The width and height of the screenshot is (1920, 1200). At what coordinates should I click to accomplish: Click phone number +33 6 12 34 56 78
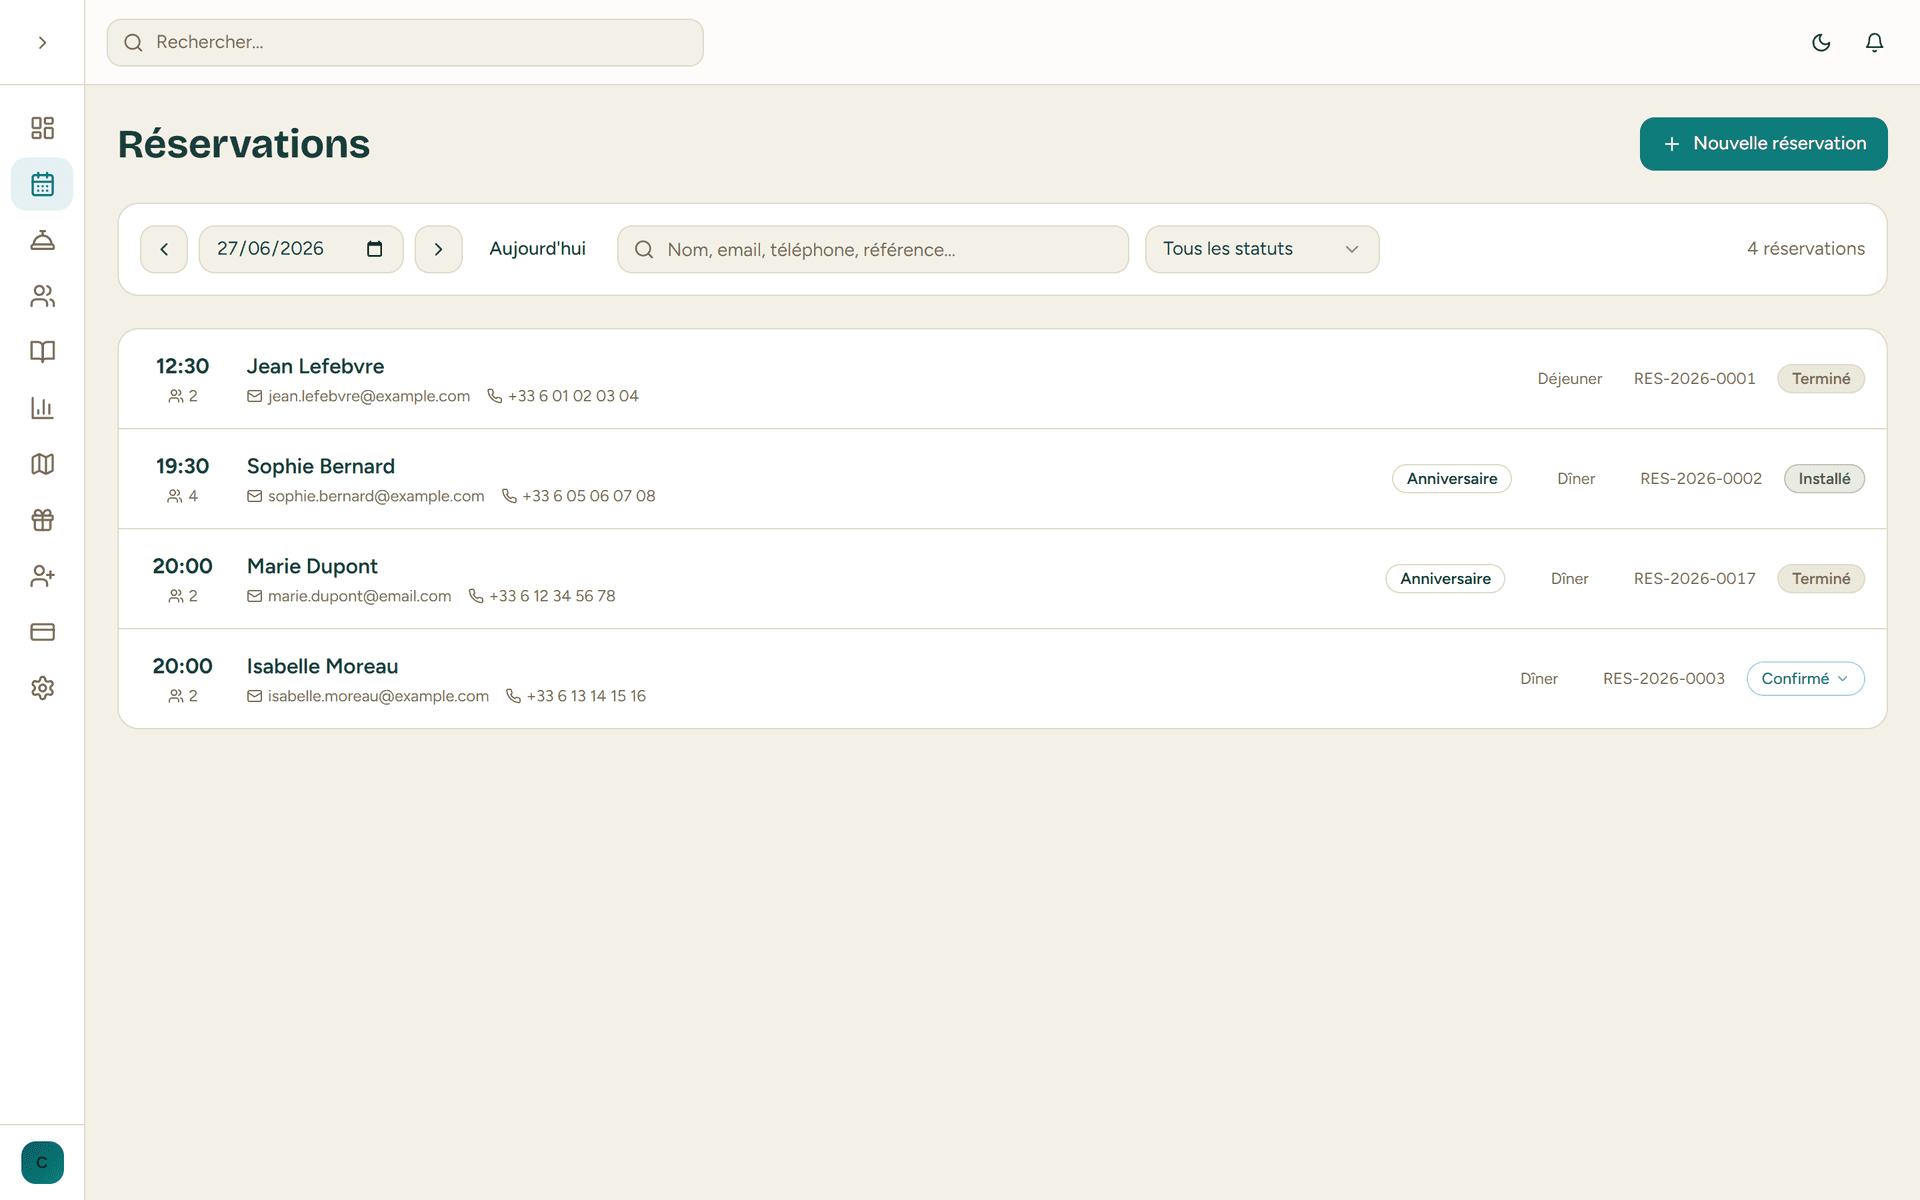(x=552, y=596)
